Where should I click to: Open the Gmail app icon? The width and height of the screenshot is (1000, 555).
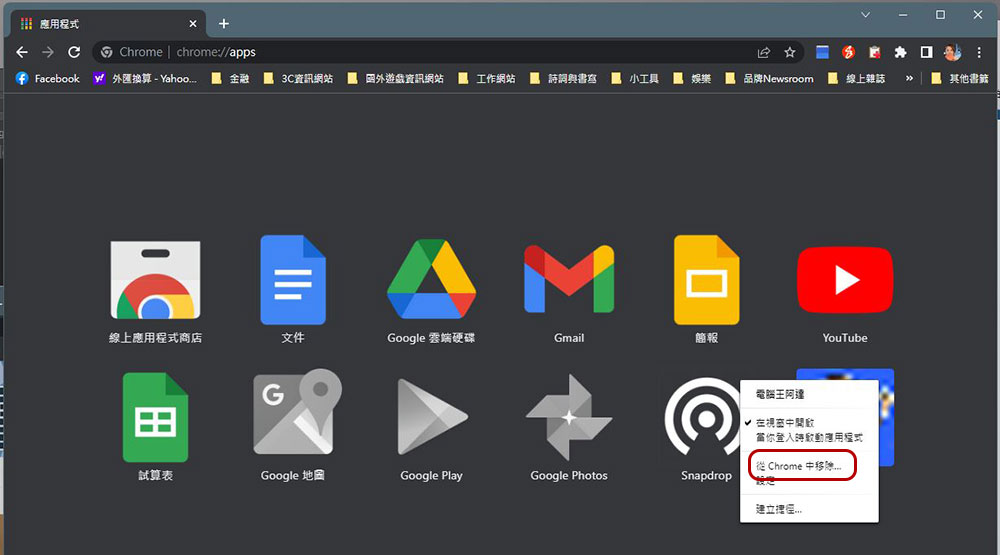pyautogui.click(x=569, y=281)
